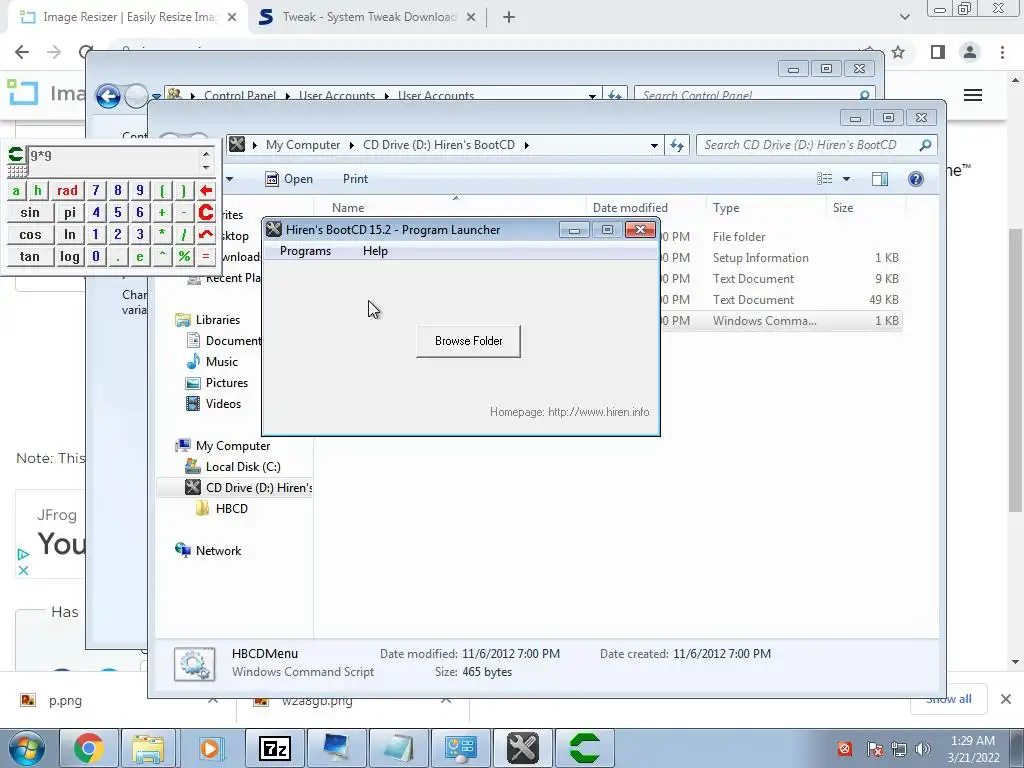Toggle the 'a' mode key on calculator
The image size is (1024, 768).
(16, 191)
